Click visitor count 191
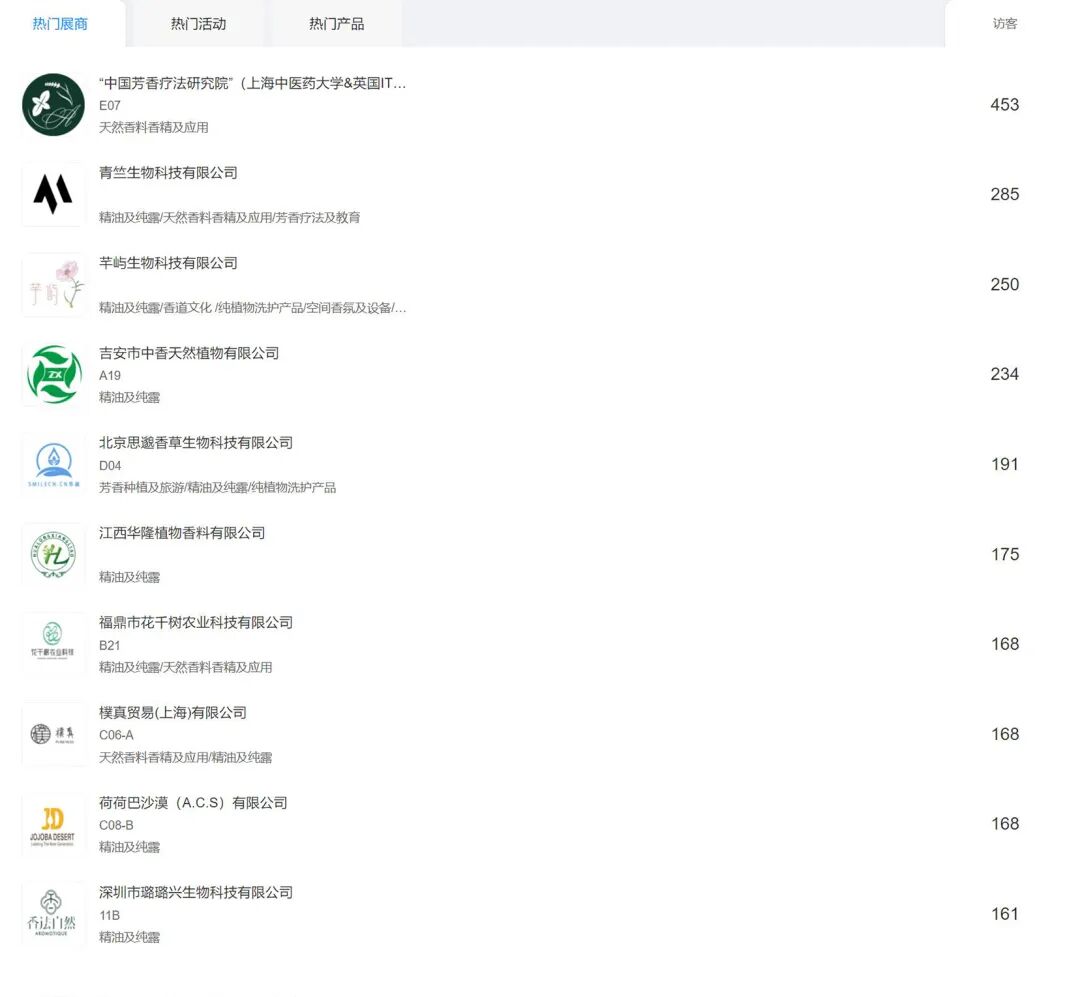1080x997 pixels. (x=1004, y=464)
